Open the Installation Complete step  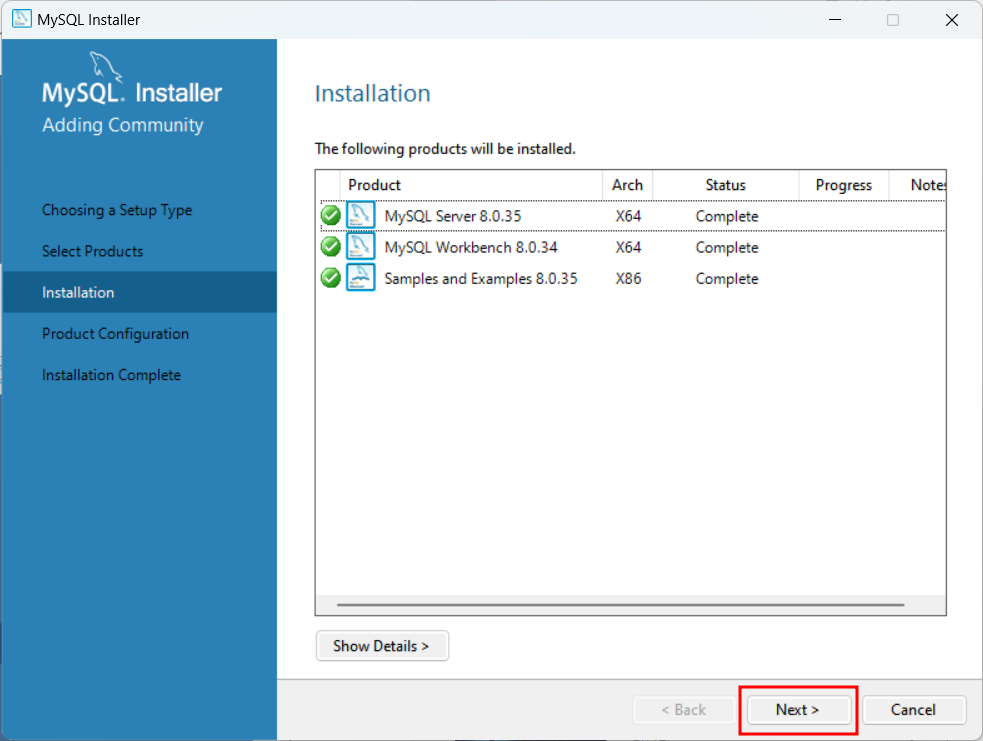[112, 375]
